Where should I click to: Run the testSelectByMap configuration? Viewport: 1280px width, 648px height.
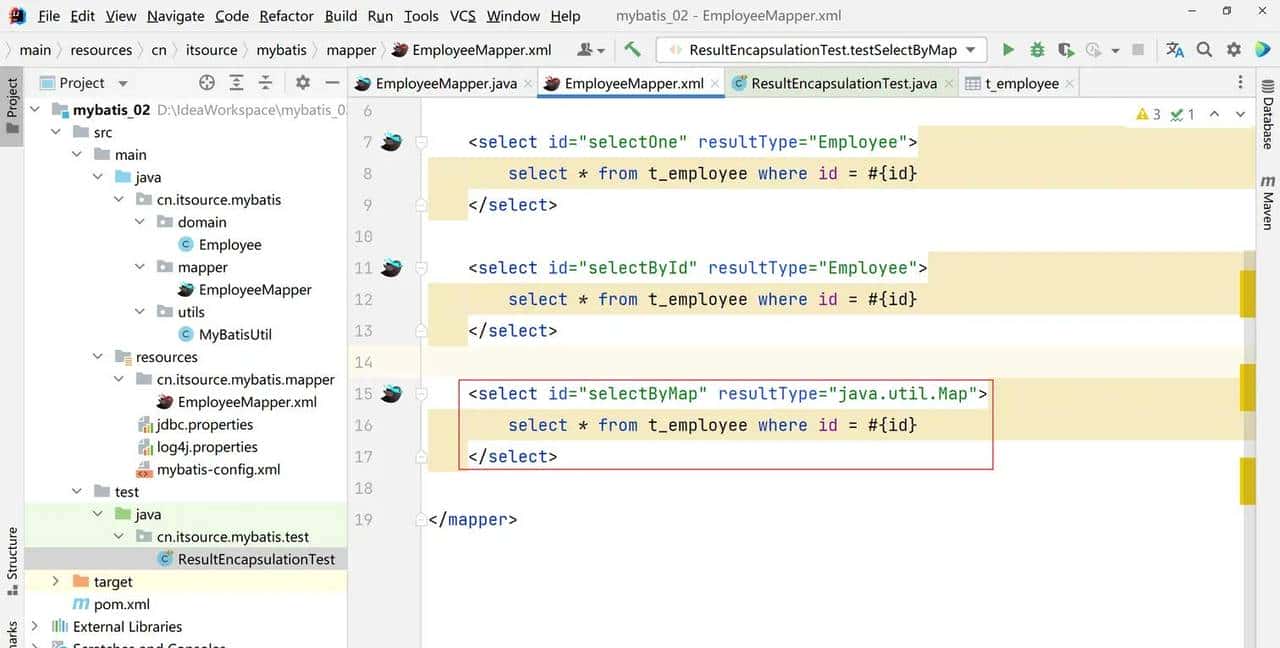click(x=1008, y=50)
